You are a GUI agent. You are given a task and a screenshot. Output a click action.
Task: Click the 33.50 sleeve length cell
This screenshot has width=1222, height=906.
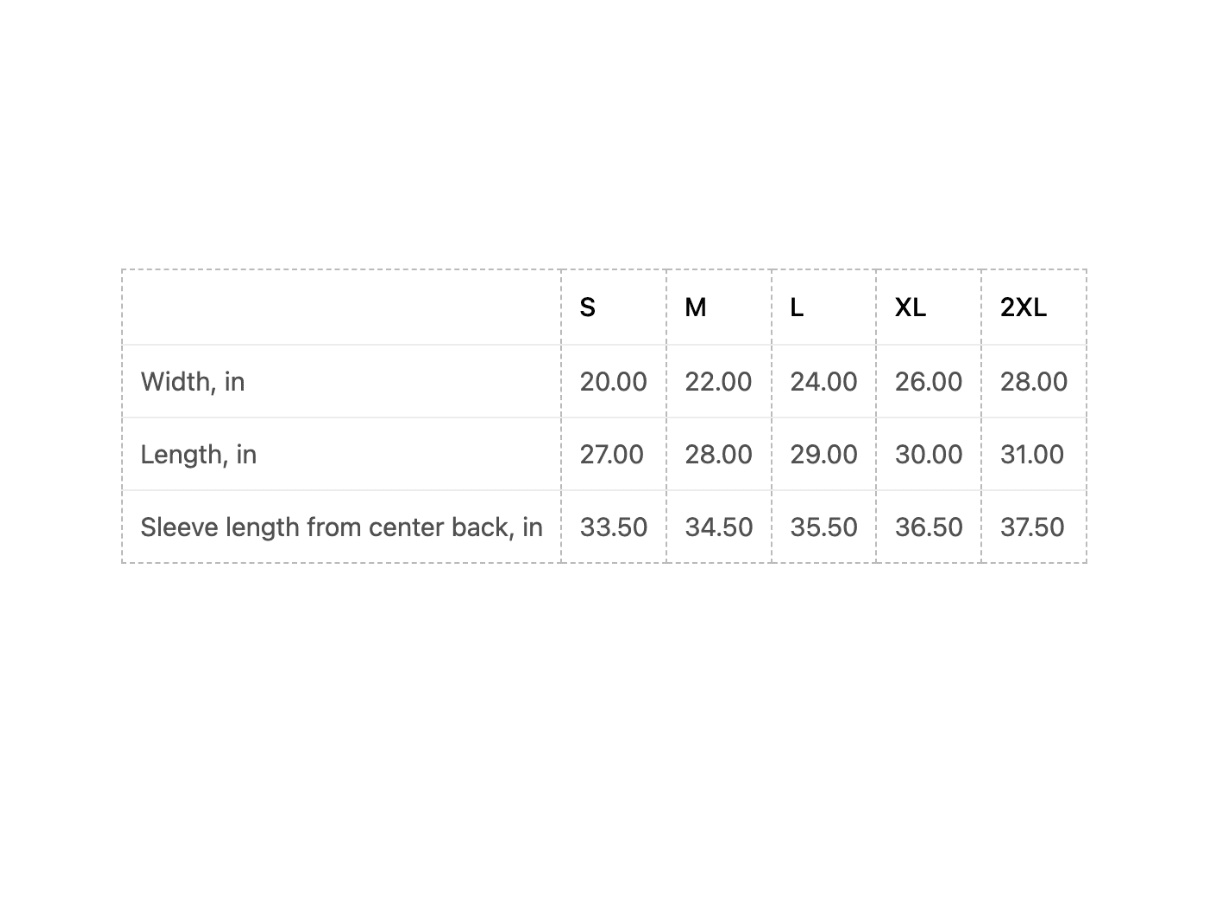613,527
